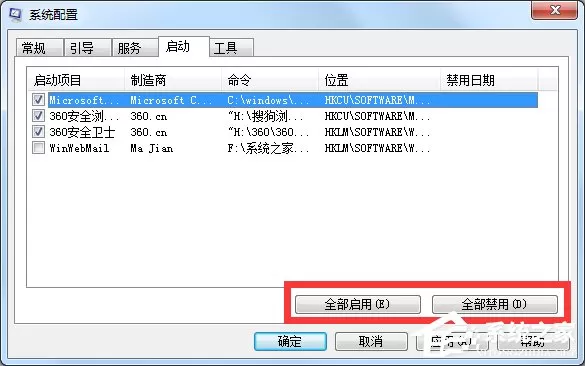Switch to the 常规 tab
The image size is (585, 366).
[39, 48]
